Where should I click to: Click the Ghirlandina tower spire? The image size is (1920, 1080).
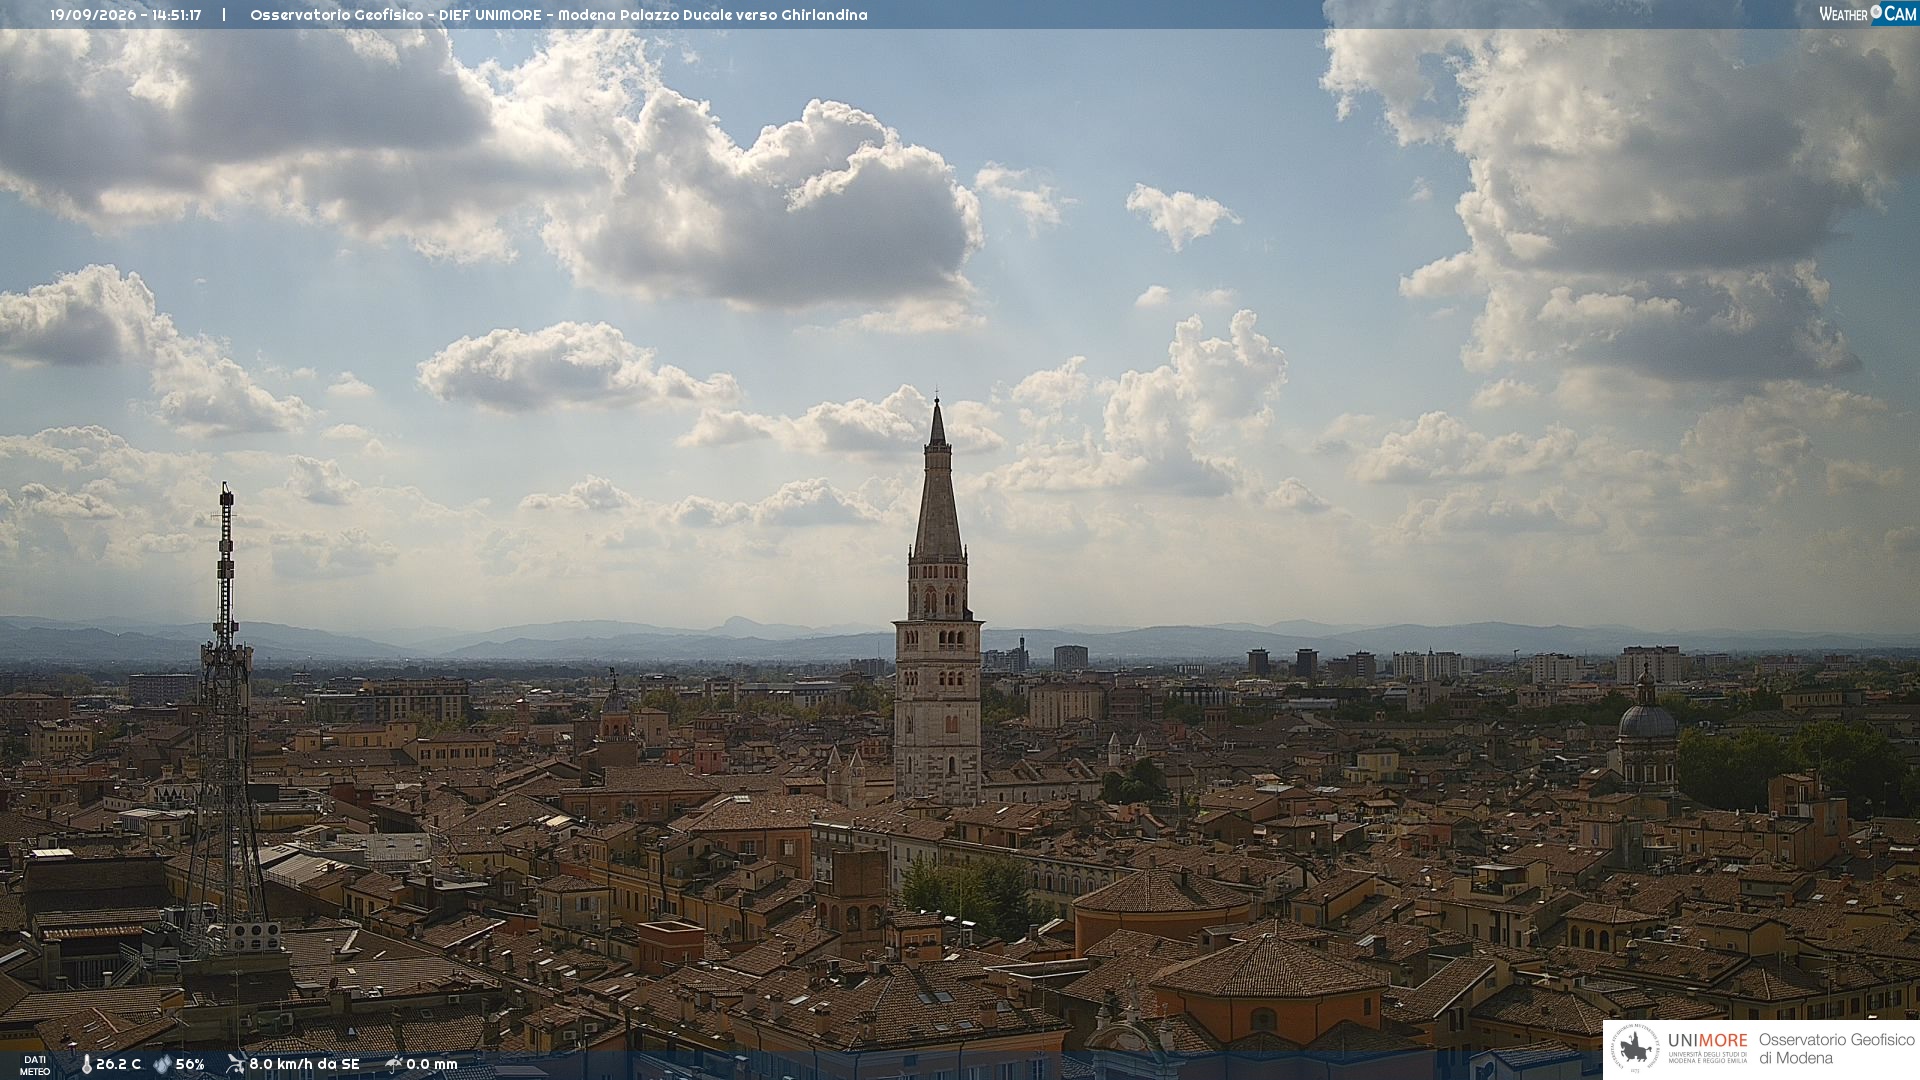coord(938,478)
